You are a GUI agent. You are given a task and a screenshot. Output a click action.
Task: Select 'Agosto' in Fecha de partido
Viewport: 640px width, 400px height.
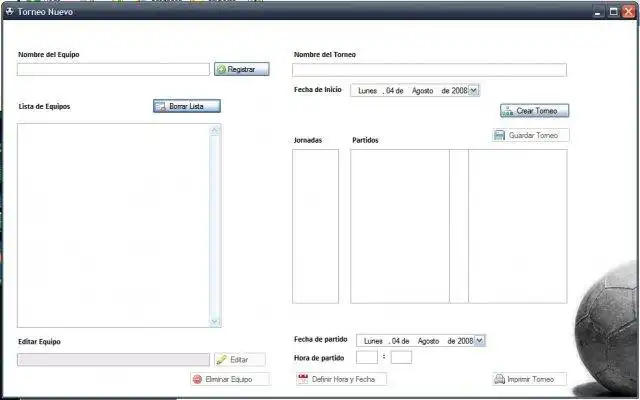click(x=428, y=341)
